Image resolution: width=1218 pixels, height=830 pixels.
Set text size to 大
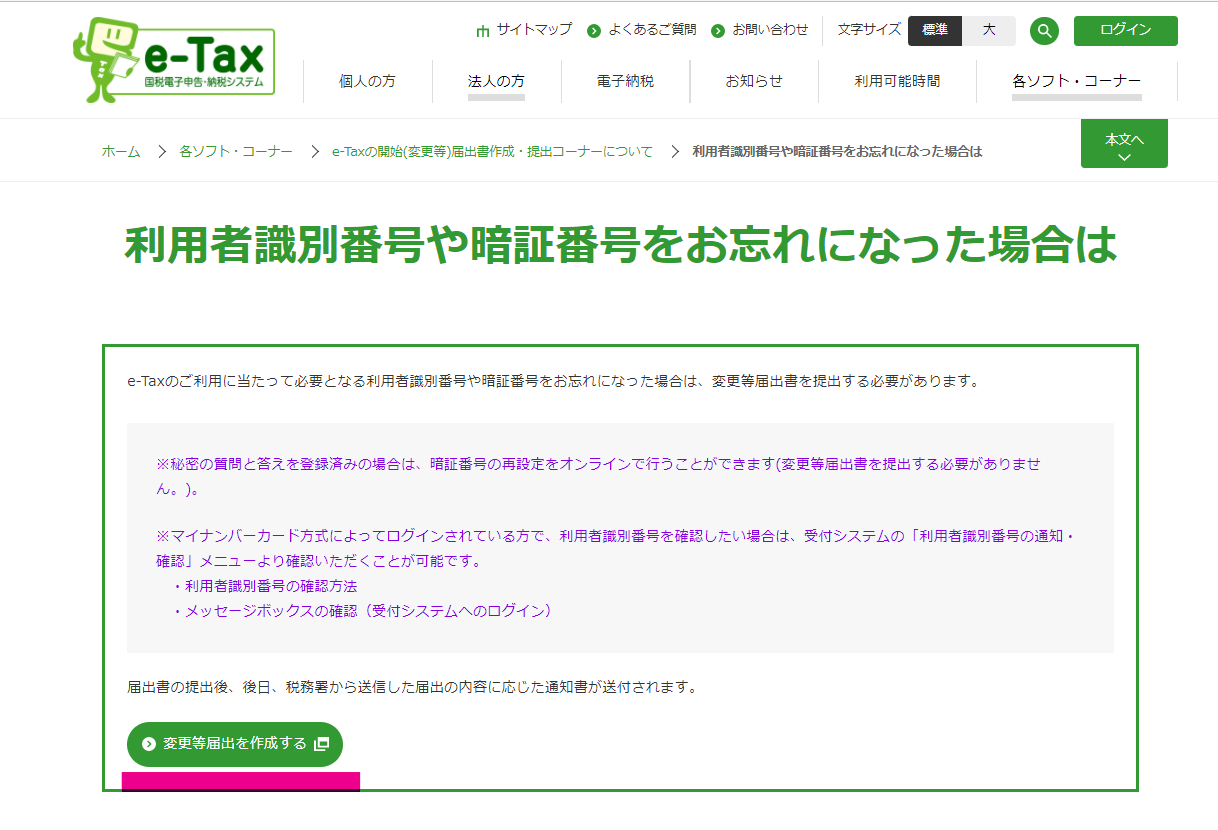[x=989, y=31]
